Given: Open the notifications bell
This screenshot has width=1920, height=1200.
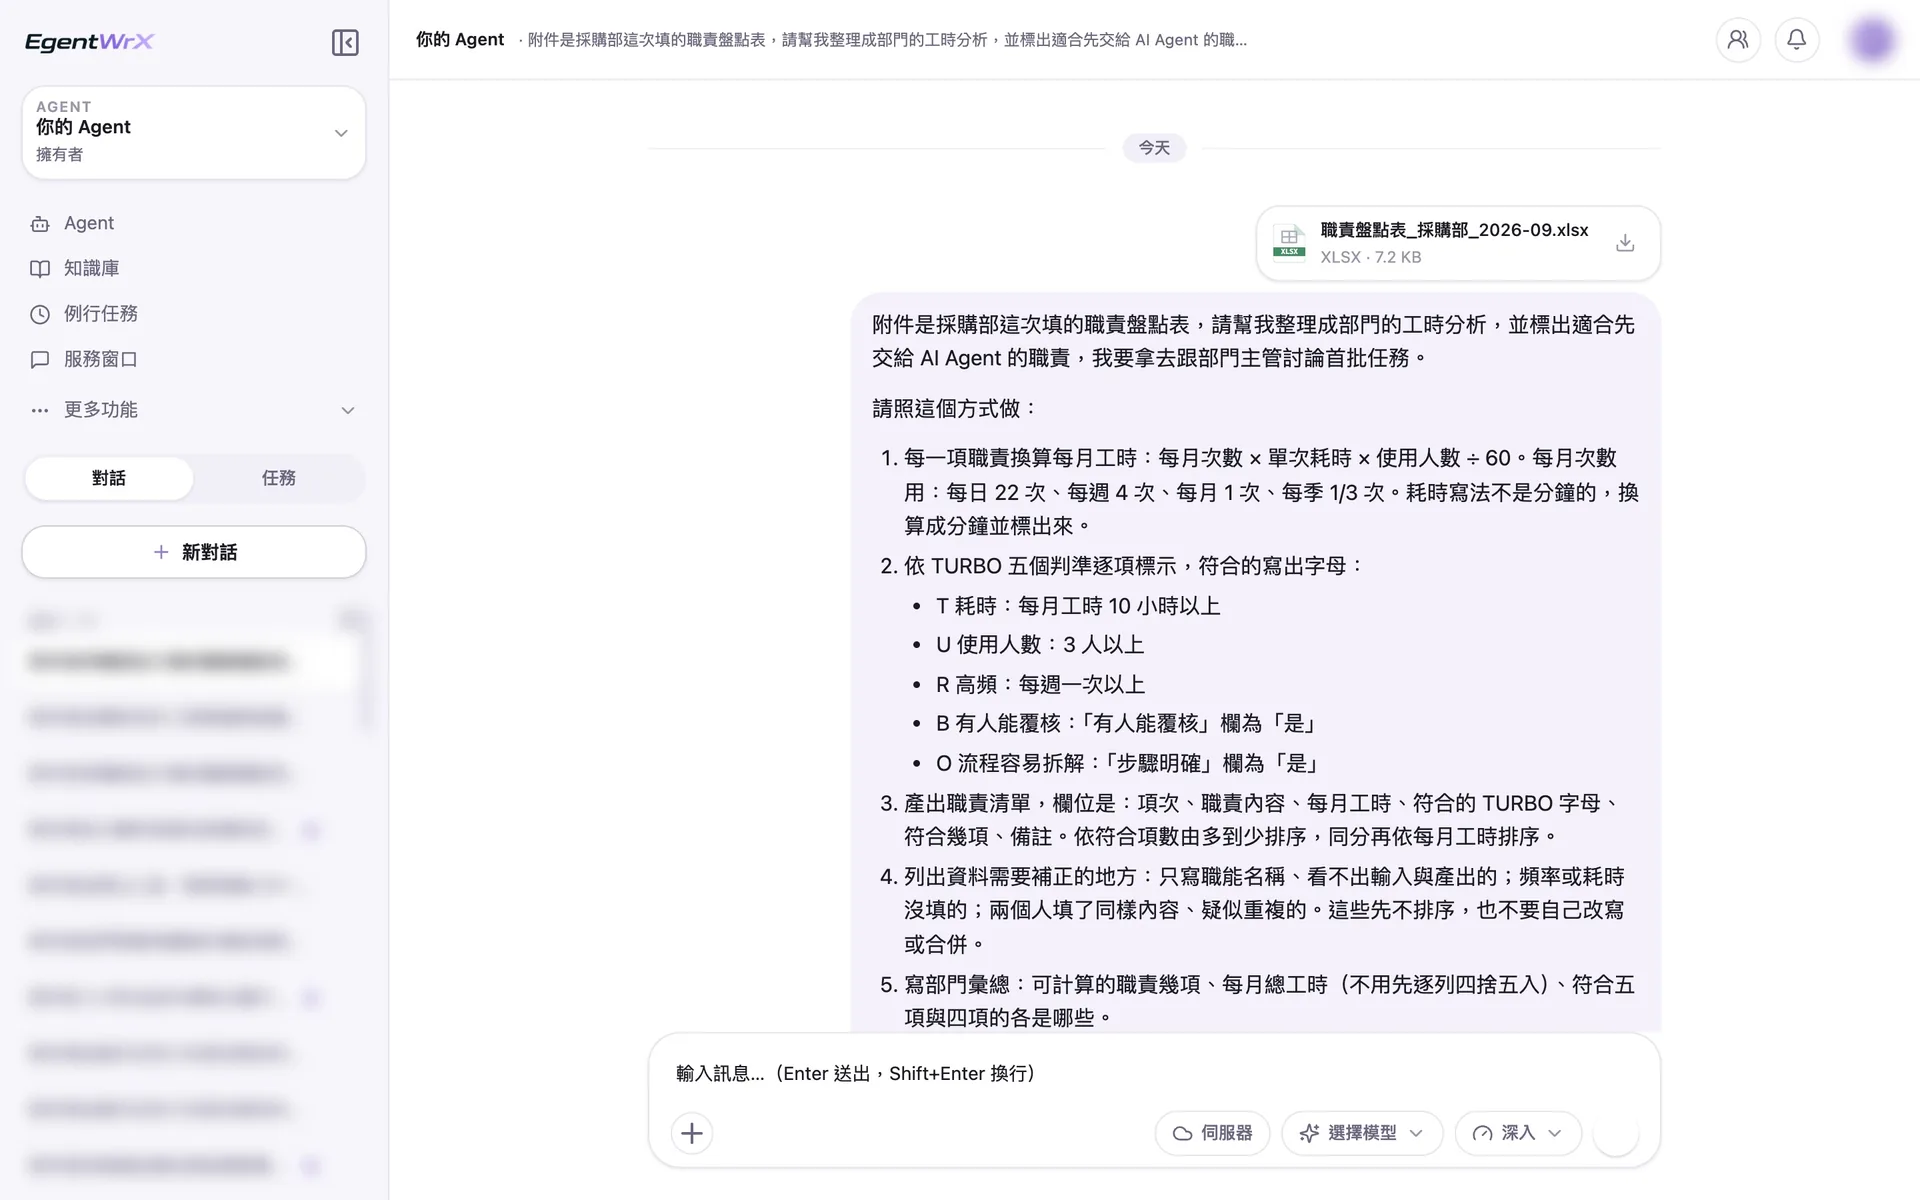Looking at the screenshot, I should [x=1796, y=40].
